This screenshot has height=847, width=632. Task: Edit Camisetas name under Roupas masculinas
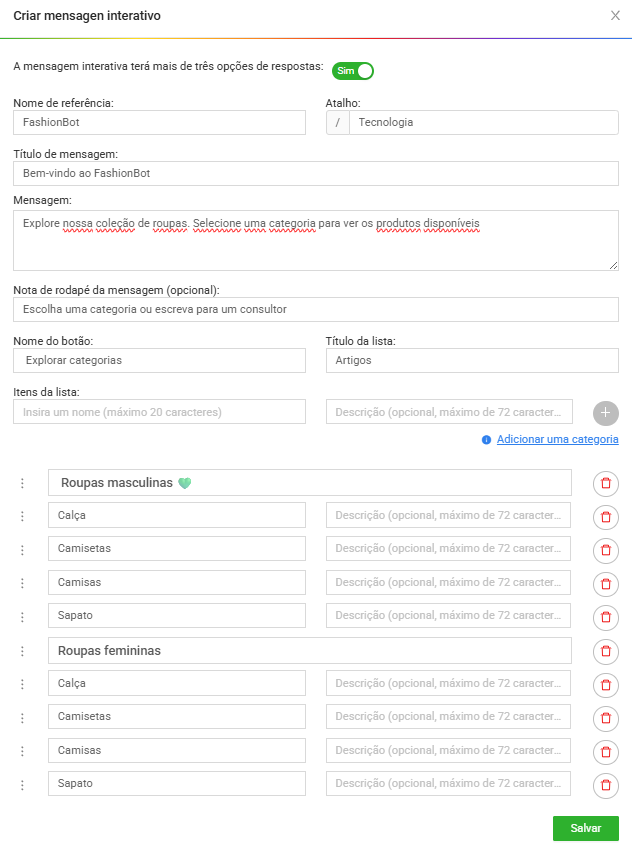click(177, 549)
